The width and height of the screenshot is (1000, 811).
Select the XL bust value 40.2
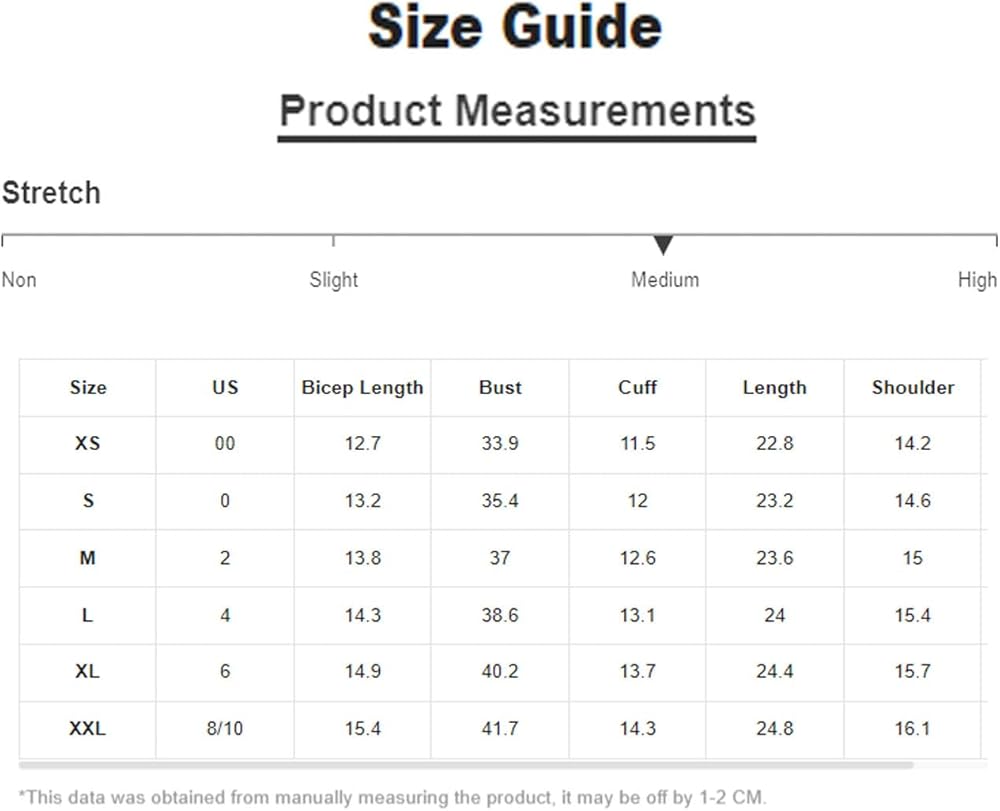click(500, 672)
